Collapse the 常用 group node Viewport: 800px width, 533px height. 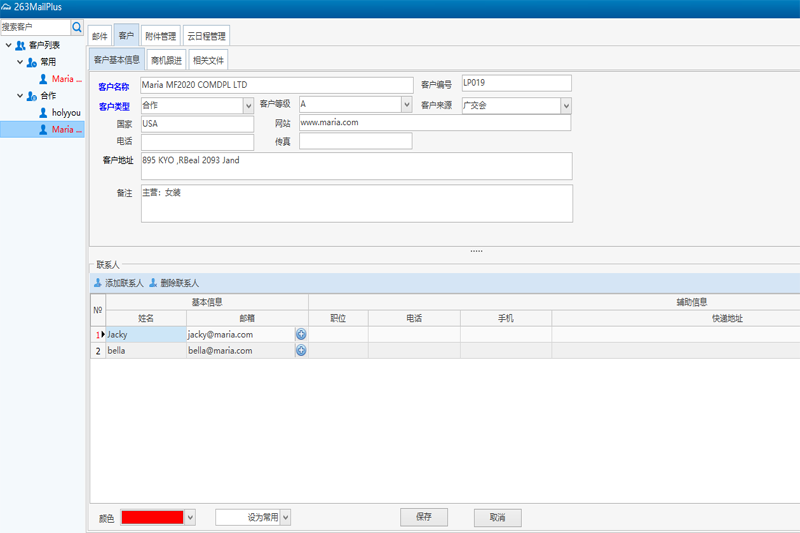pos(20,62)
